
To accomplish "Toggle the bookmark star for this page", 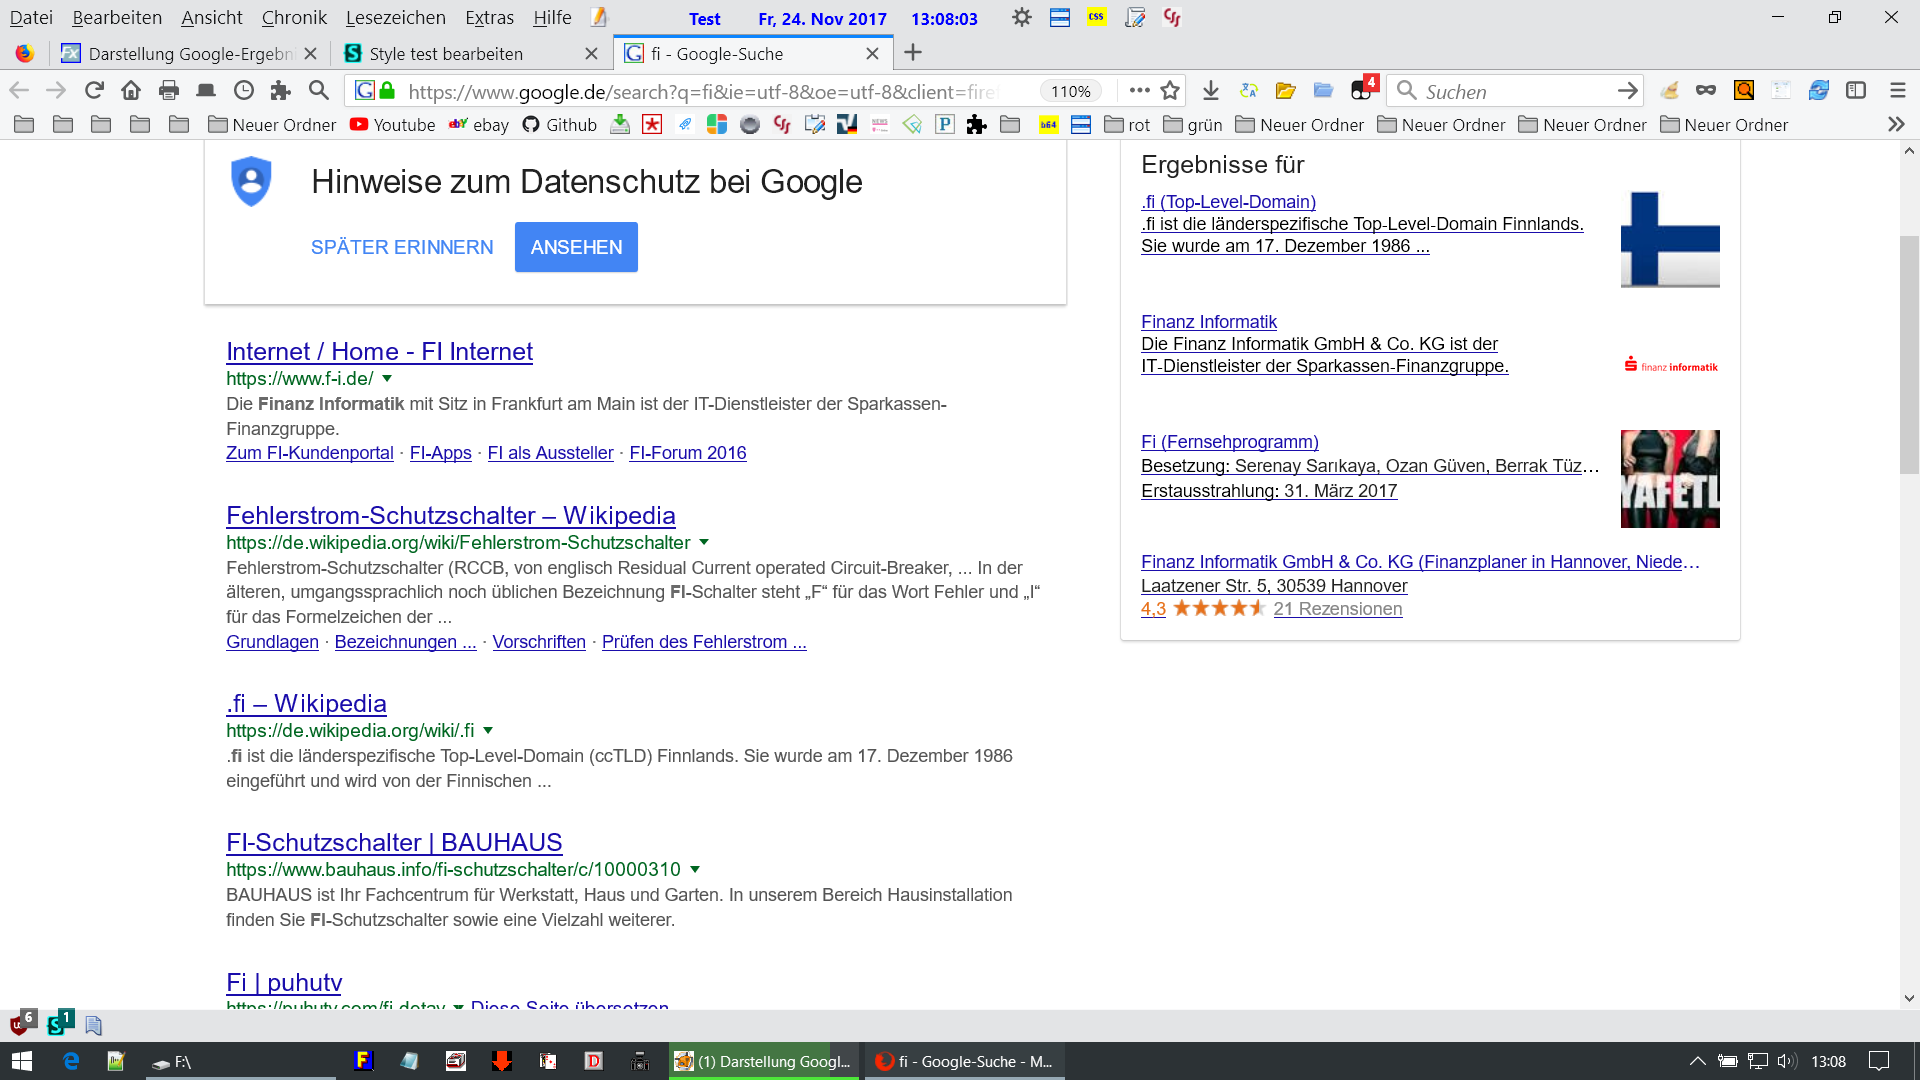I will tap(1170, 91).
